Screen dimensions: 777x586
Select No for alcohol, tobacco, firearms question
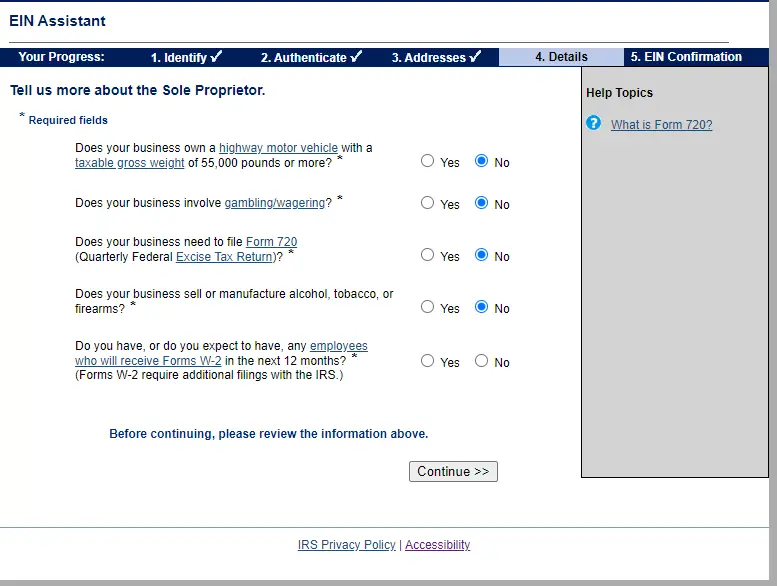(x=481, y=307)
